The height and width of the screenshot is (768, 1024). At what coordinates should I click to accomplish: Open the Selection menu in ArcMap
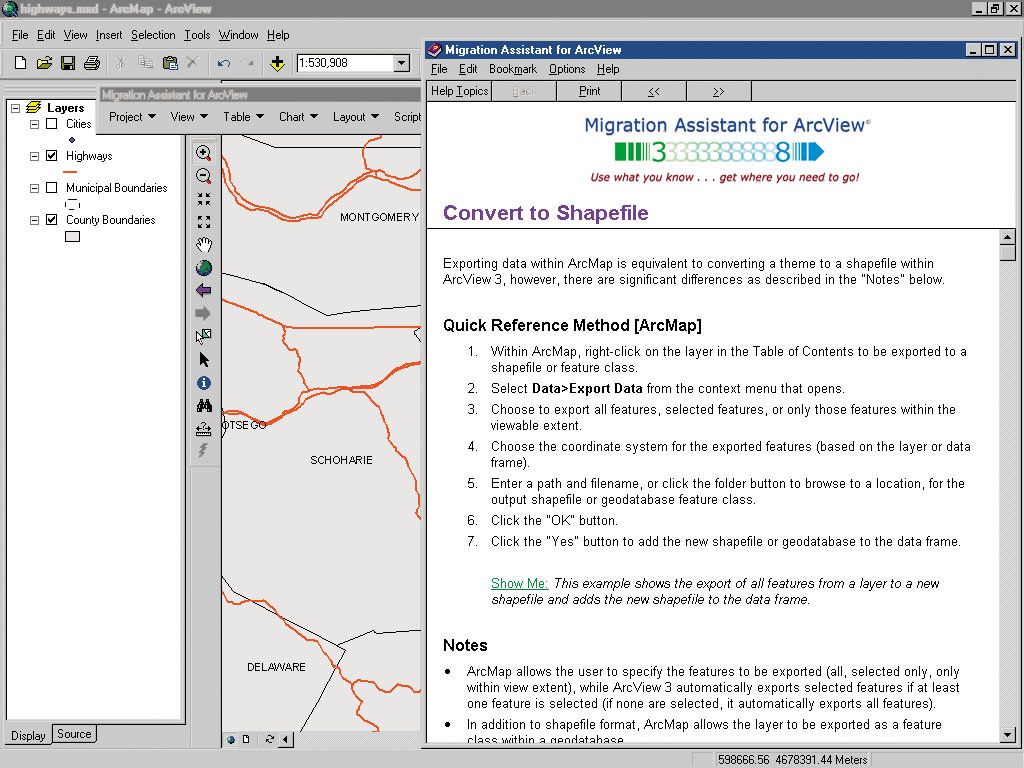coord(153,35)
